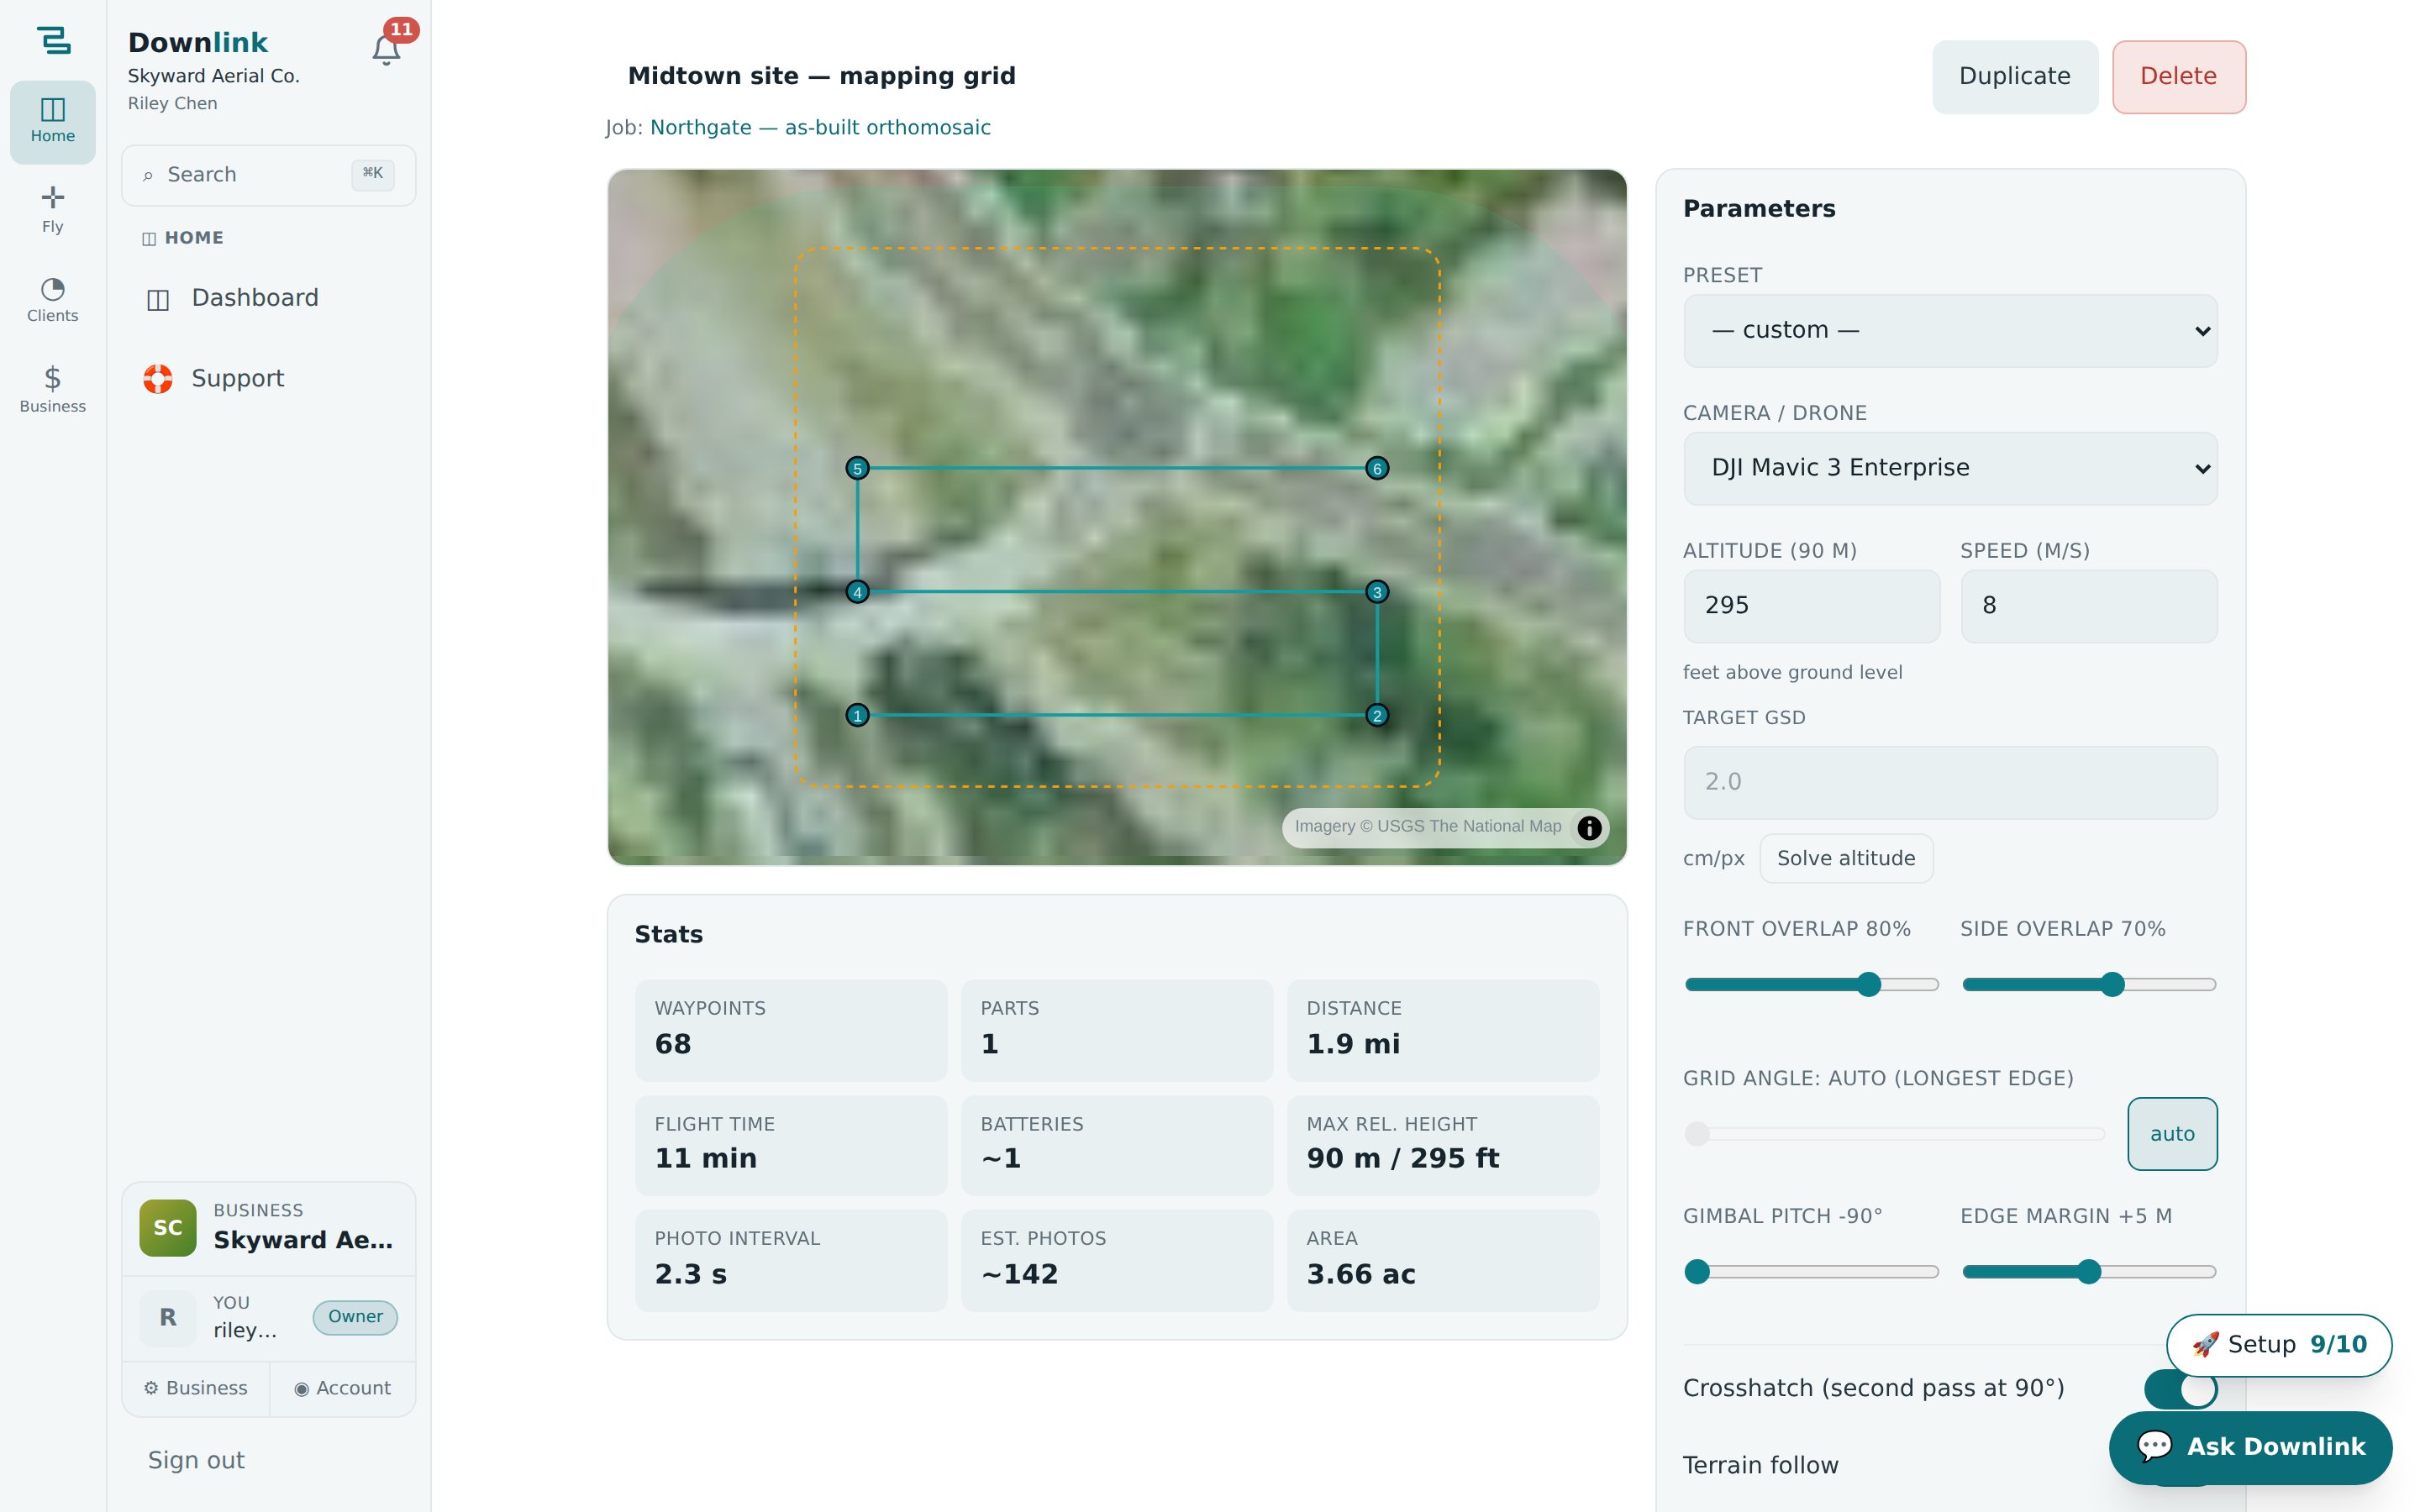The width and height of the screenshot is (2420, 1512).
Task: Open the Preset dropdown
Action: 1950,330
